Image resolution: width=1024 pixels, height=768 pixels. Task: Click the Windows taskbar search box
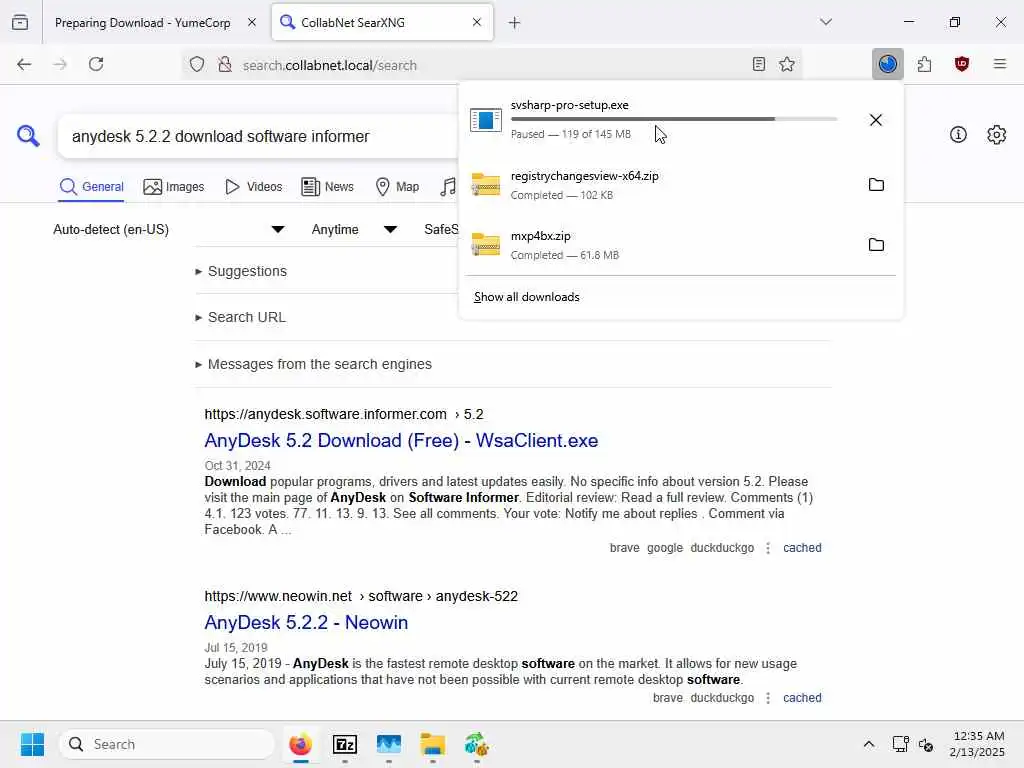click(167, 744)
